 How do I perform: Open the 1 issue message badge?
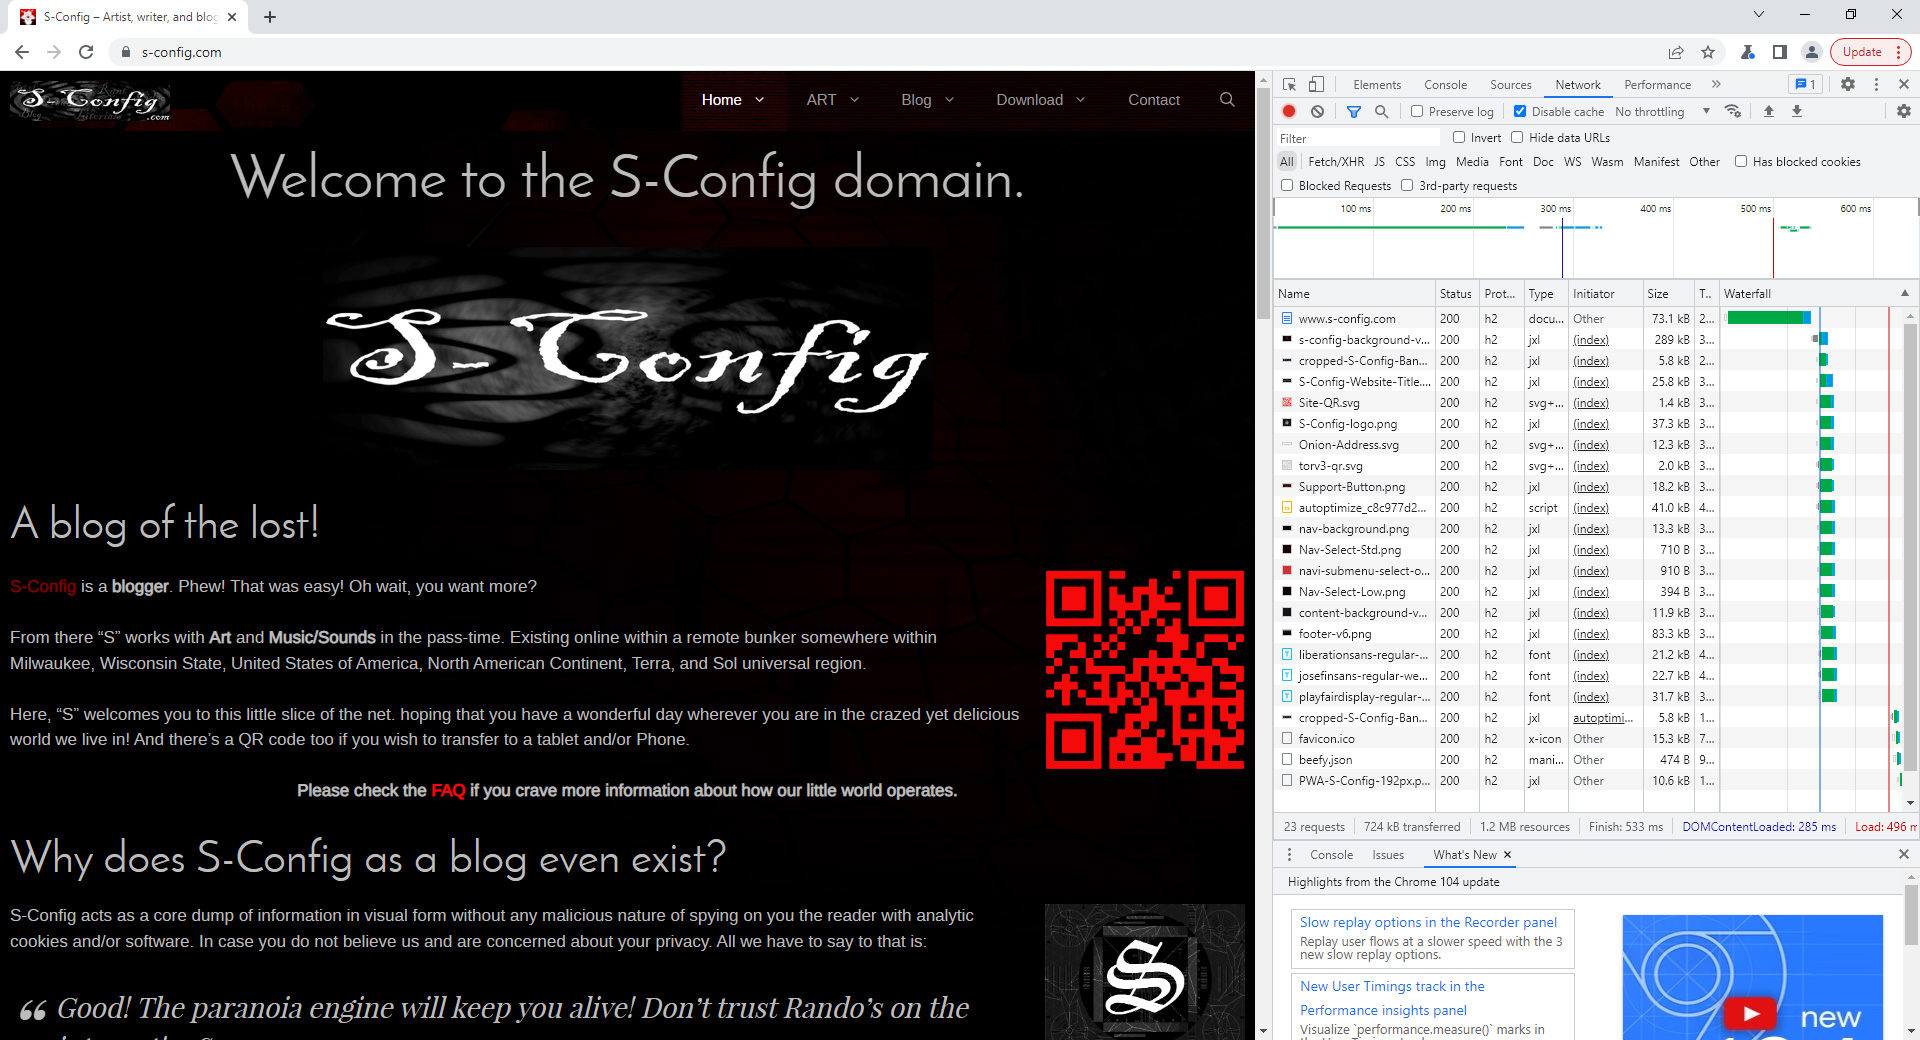click(x=1805, y=85)
